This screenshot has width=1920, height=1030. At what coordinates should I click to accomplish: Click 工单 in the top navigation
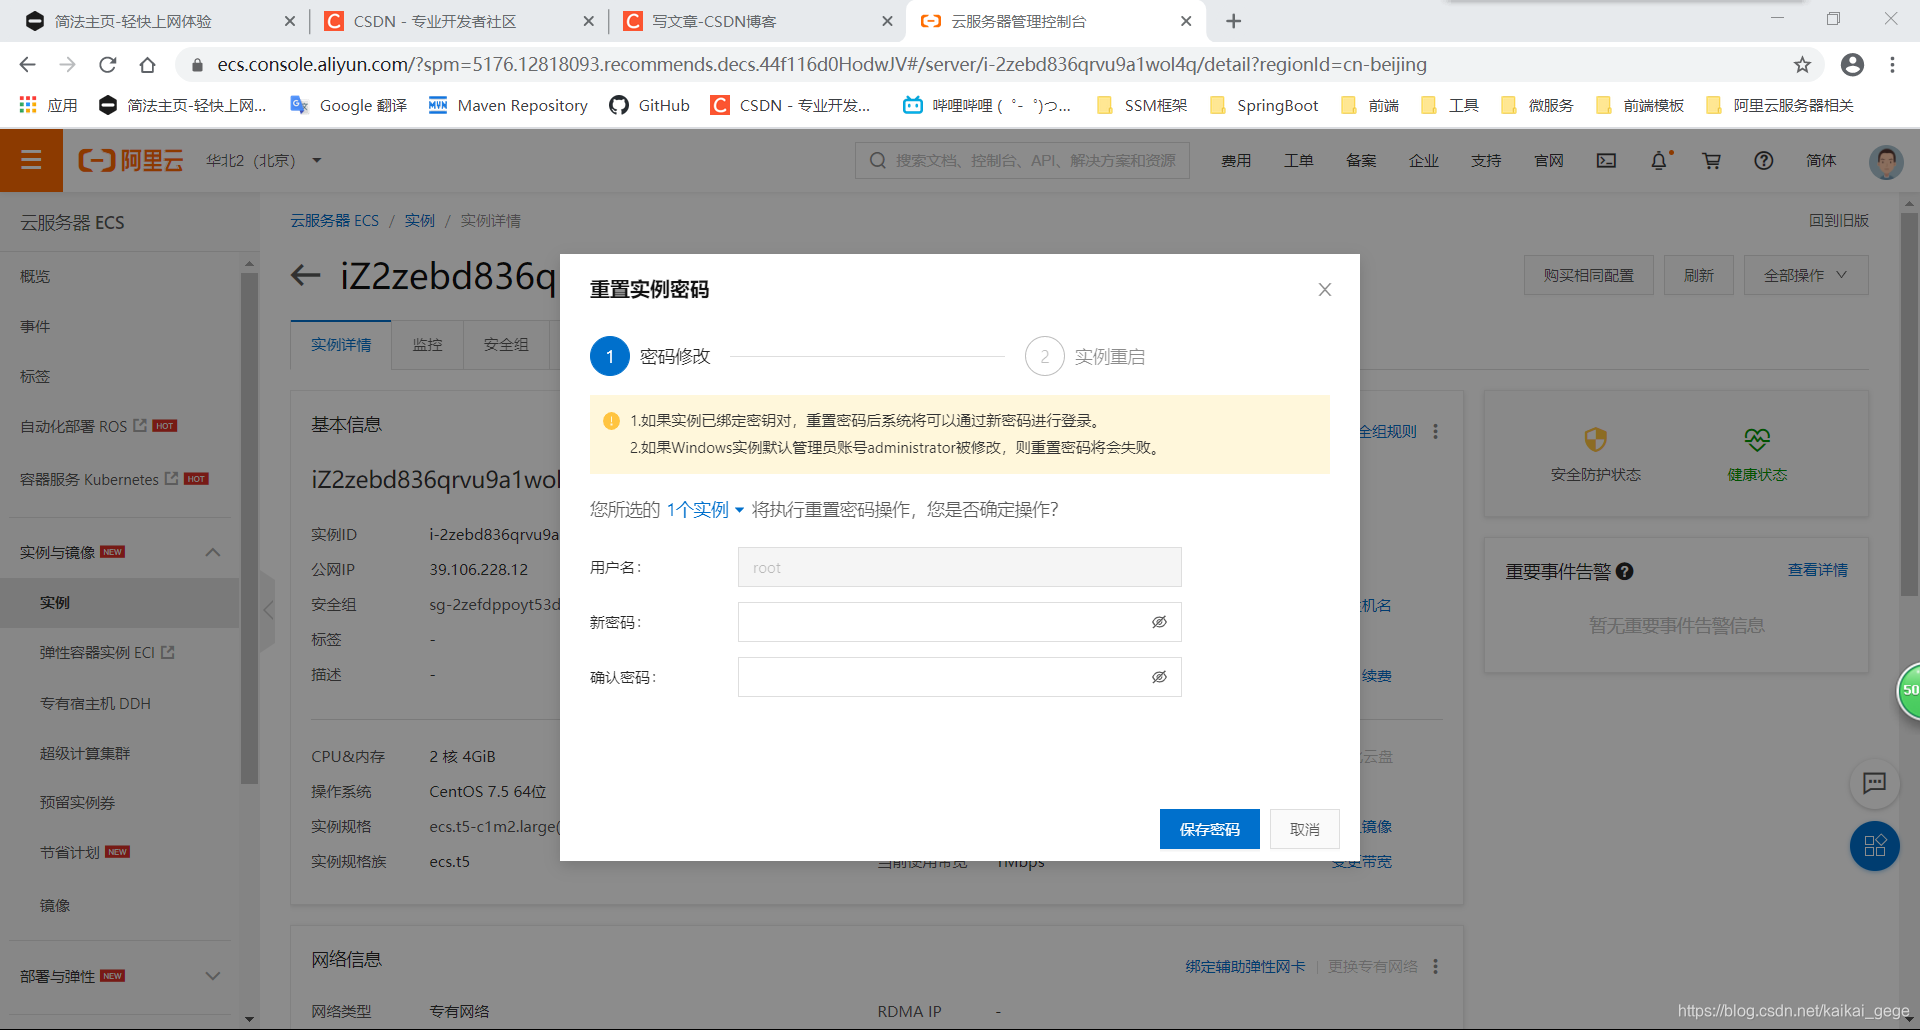point(1298,160)
